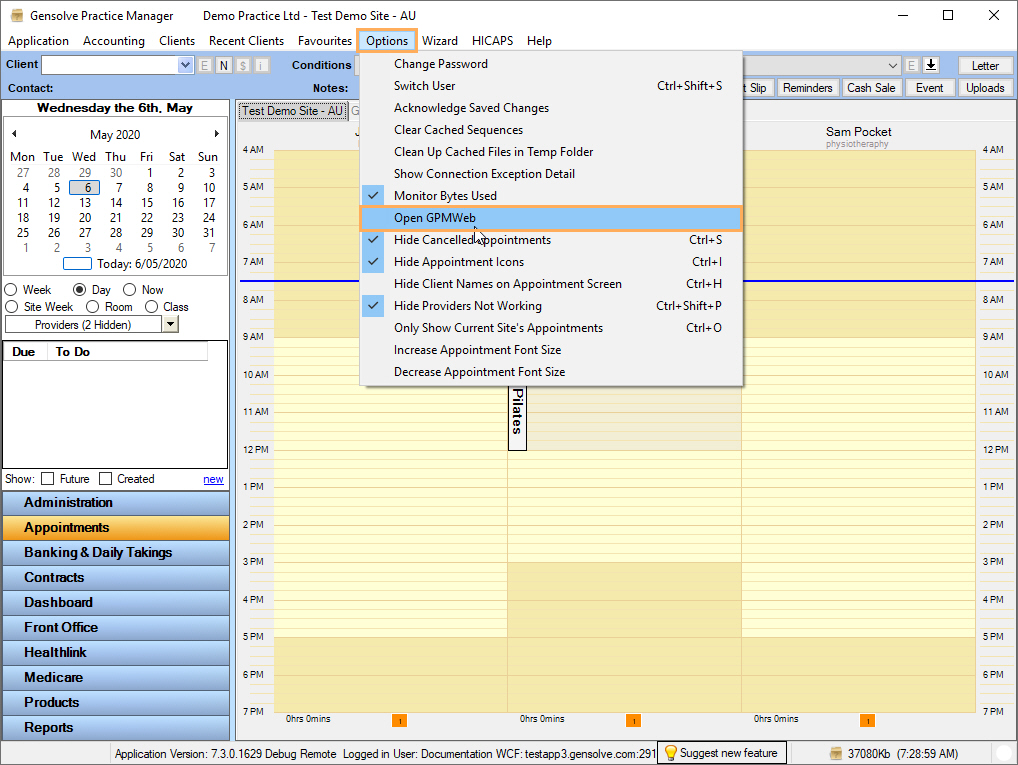Viewport: 1018px width, 765px height.
Task: Tick the Created checkbox
Action: [x=105, y=479]
